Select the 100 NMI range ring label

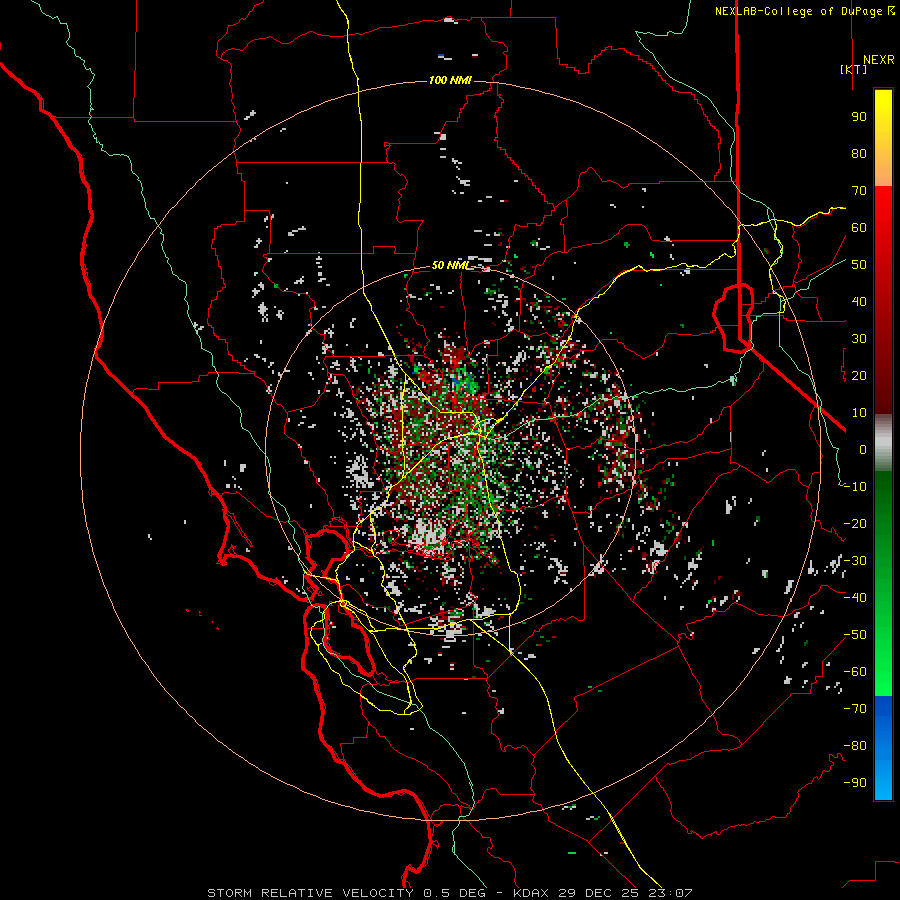(450, 80)
